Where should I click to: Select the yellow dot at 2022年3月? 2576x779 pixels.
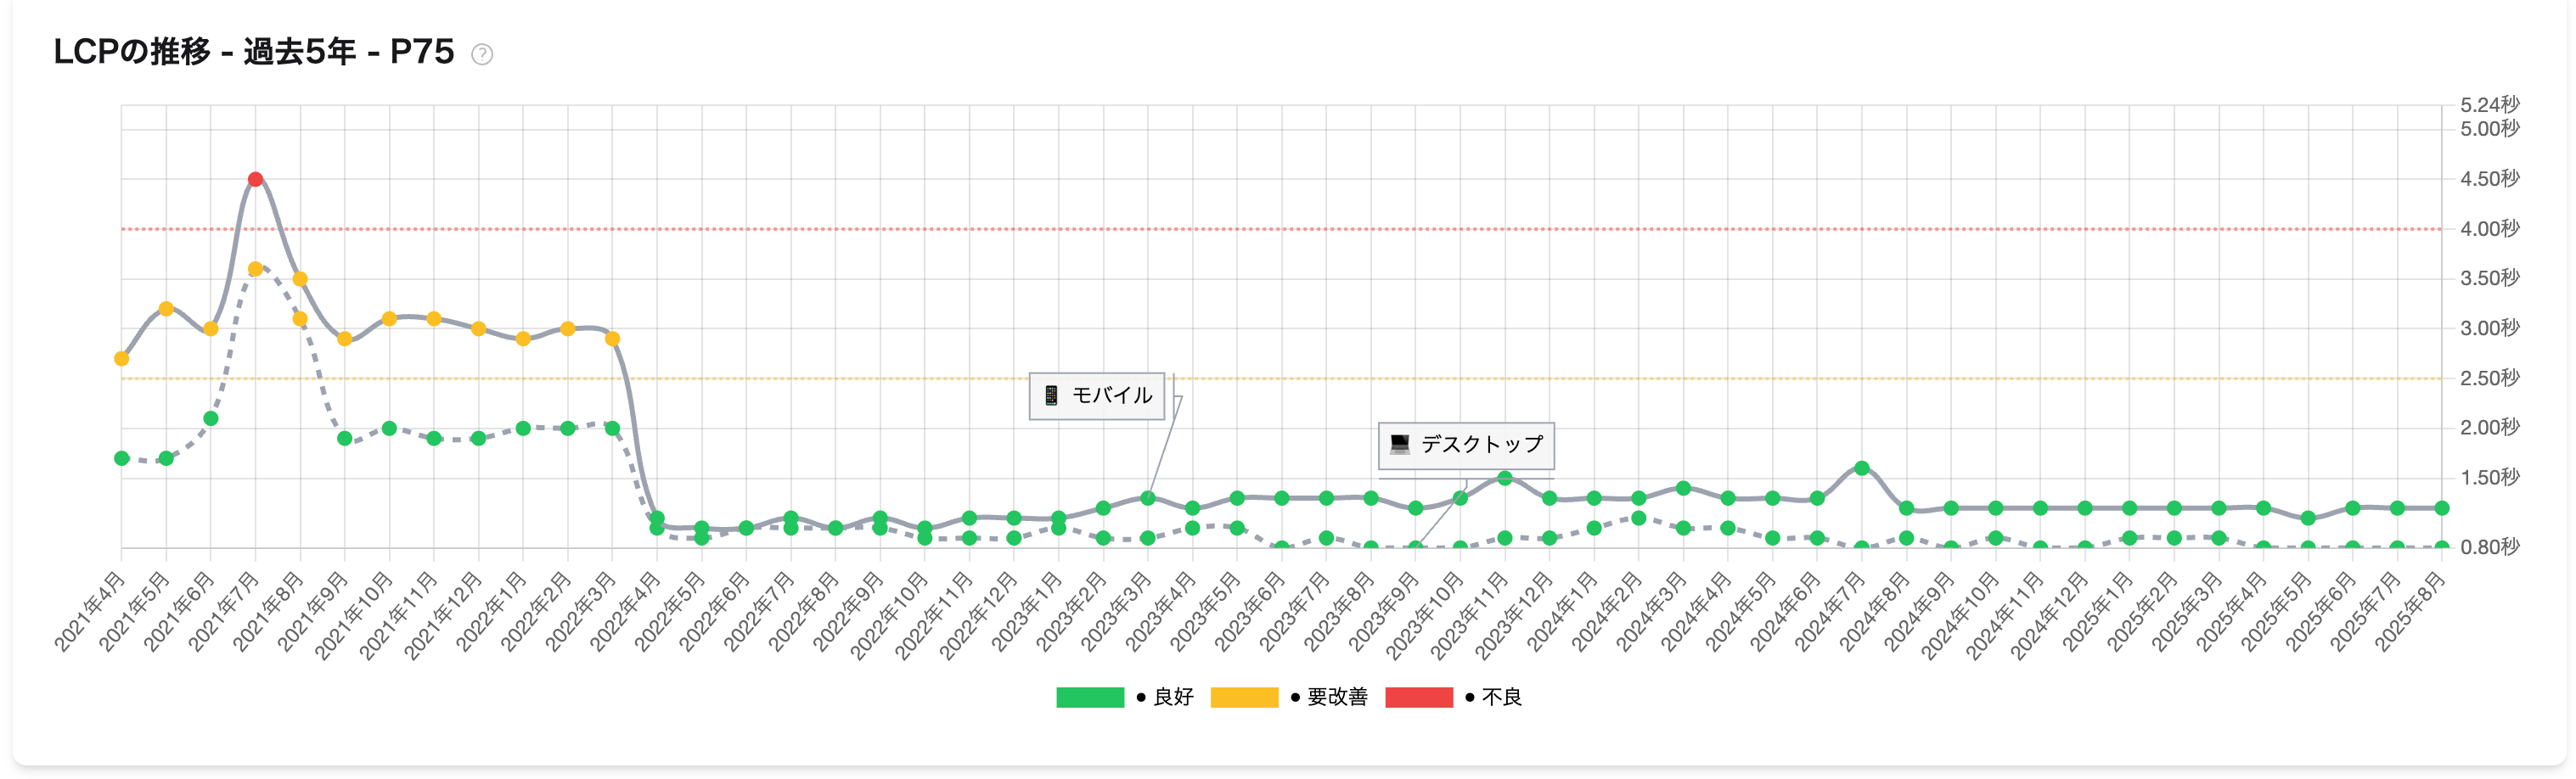point(611,339)
